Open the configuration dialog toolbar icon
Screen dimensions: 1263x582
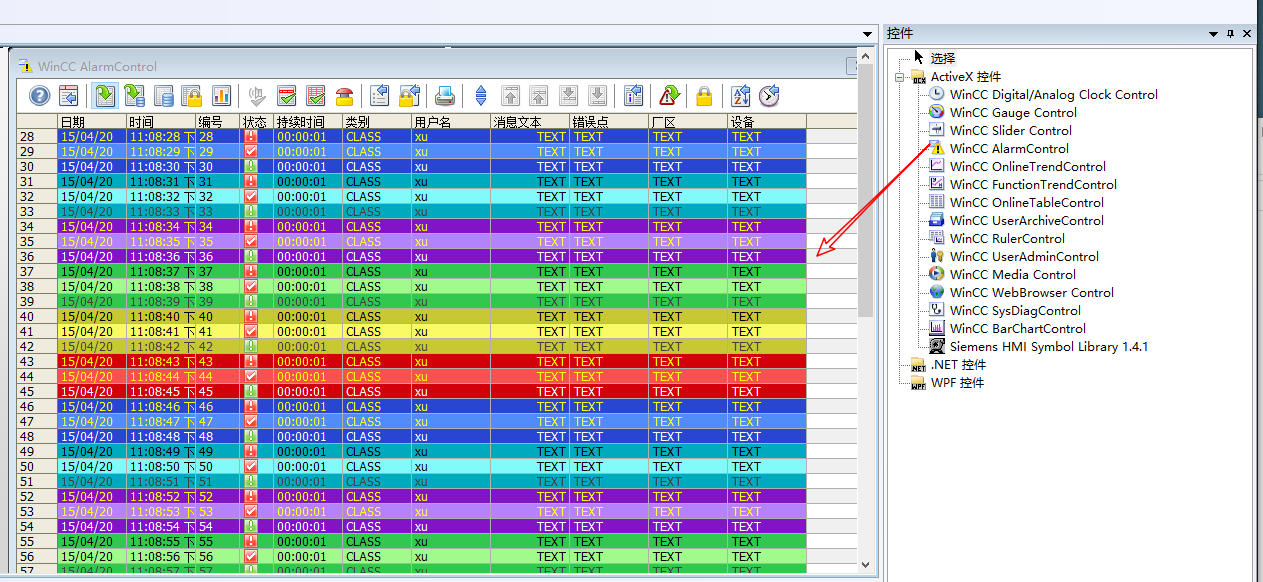(x=69, y=96)
